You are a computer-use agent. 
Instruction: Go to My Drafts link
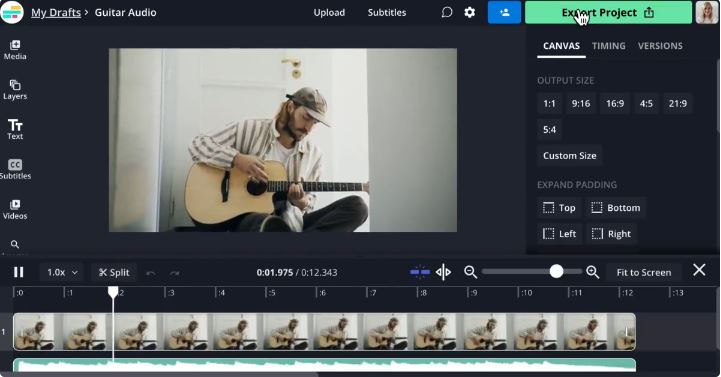click(x=56, y=12)
